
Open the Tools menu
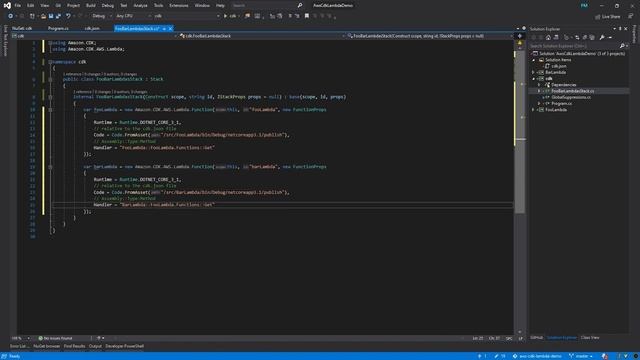pyautogui.click(x=158, y=6)
